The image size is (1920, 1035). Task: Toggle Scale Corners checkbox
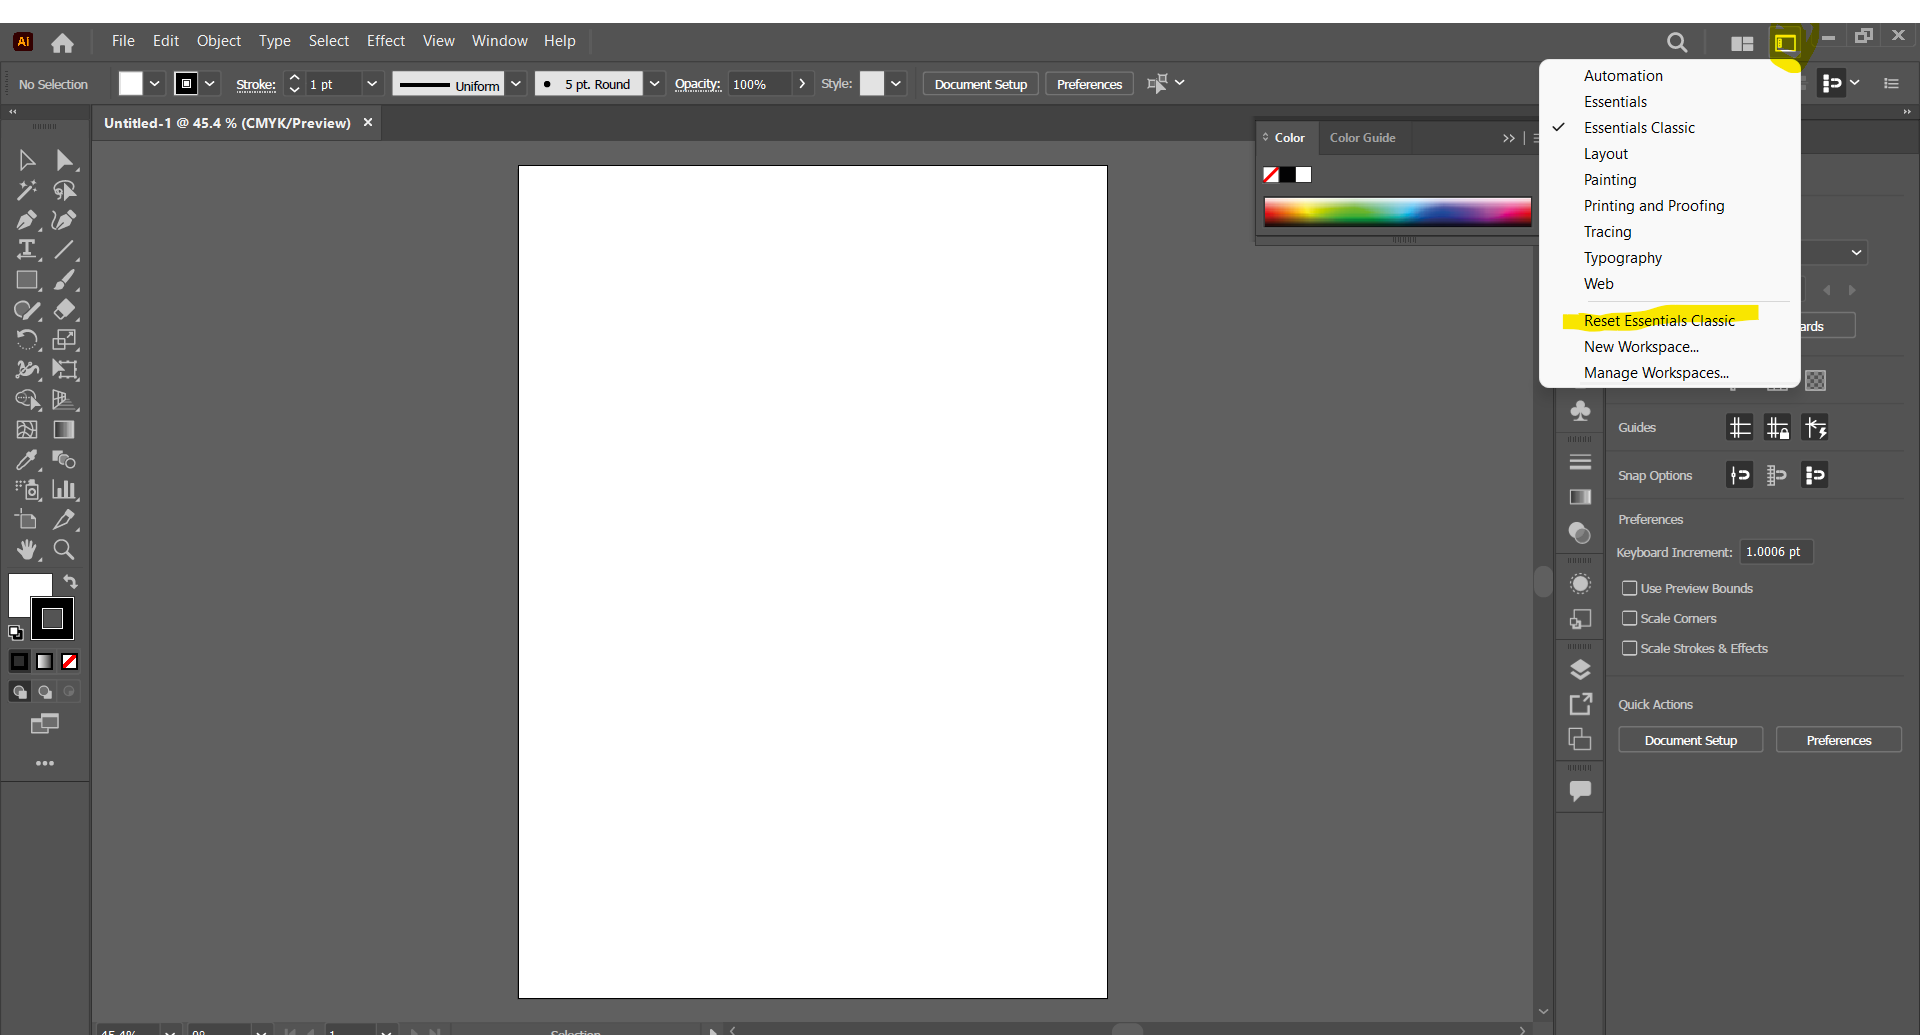[1630, 618]
